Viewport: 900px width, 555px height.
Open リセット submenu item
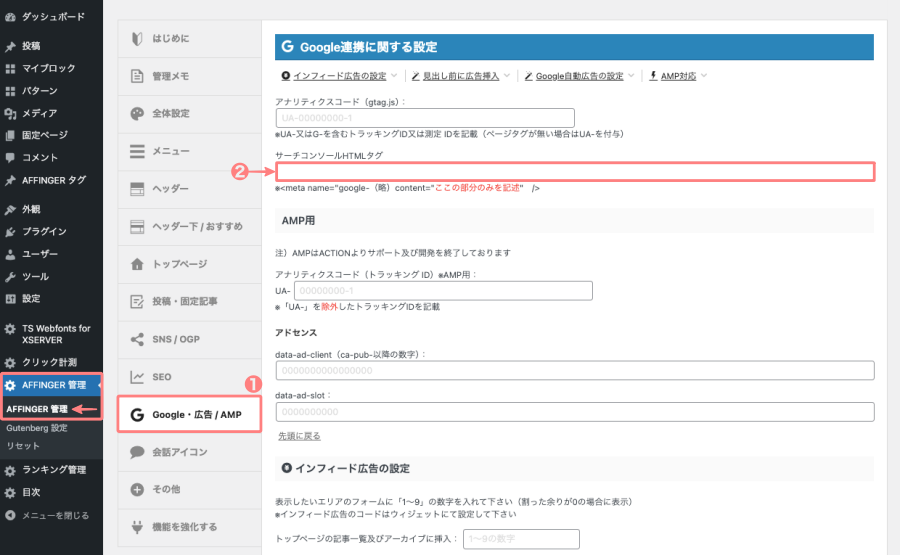[23, 446]
